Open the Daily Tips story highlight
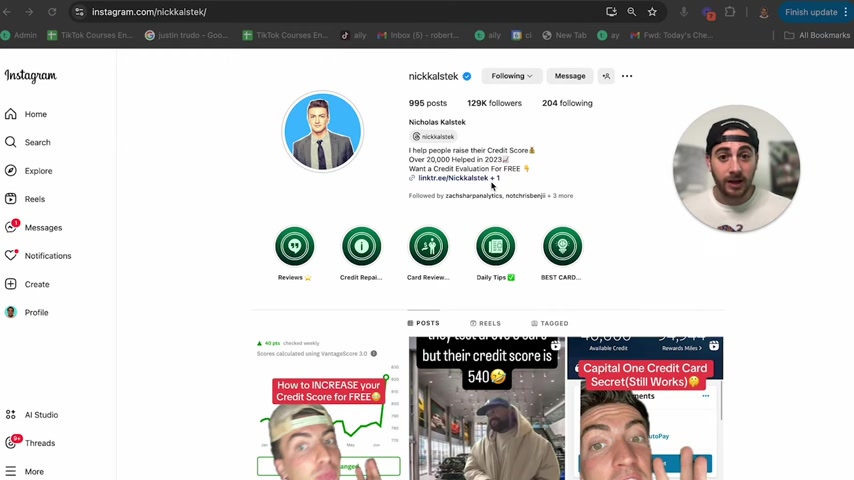 pos(496,246)
